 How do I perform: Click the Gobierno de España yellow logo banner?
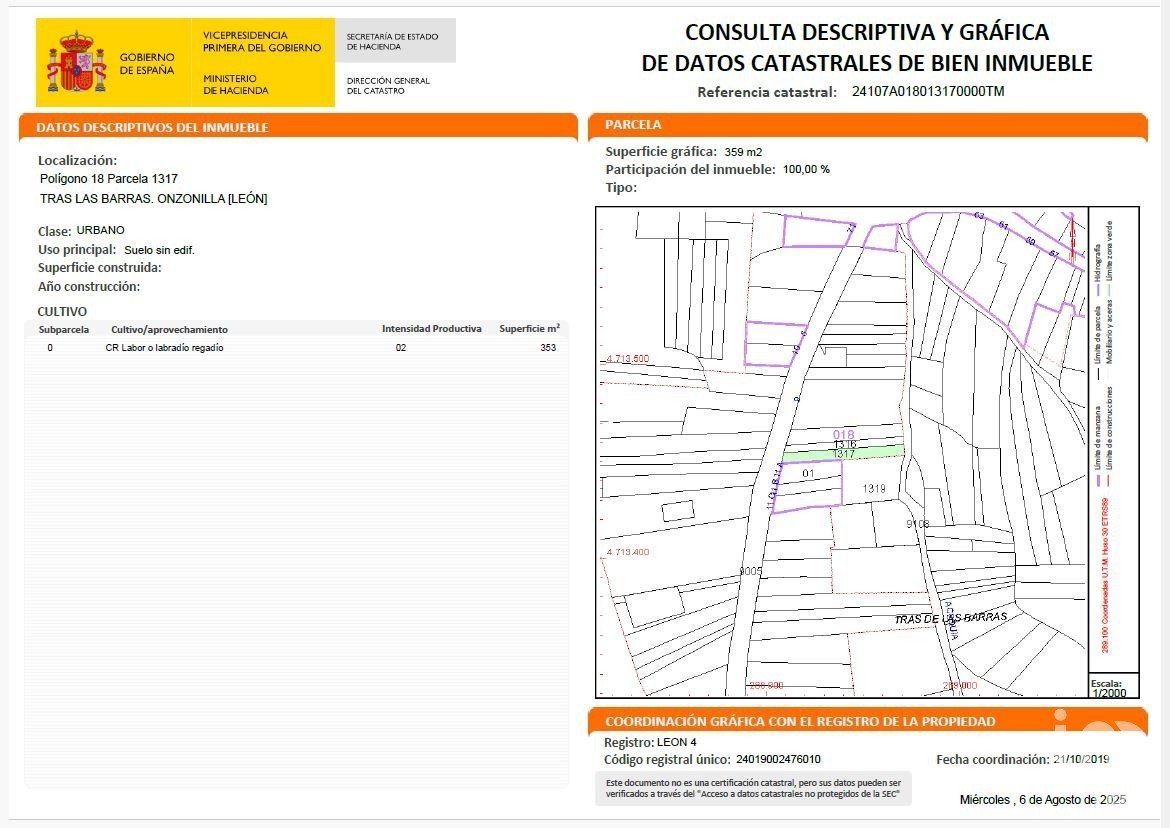coord(185,62)
